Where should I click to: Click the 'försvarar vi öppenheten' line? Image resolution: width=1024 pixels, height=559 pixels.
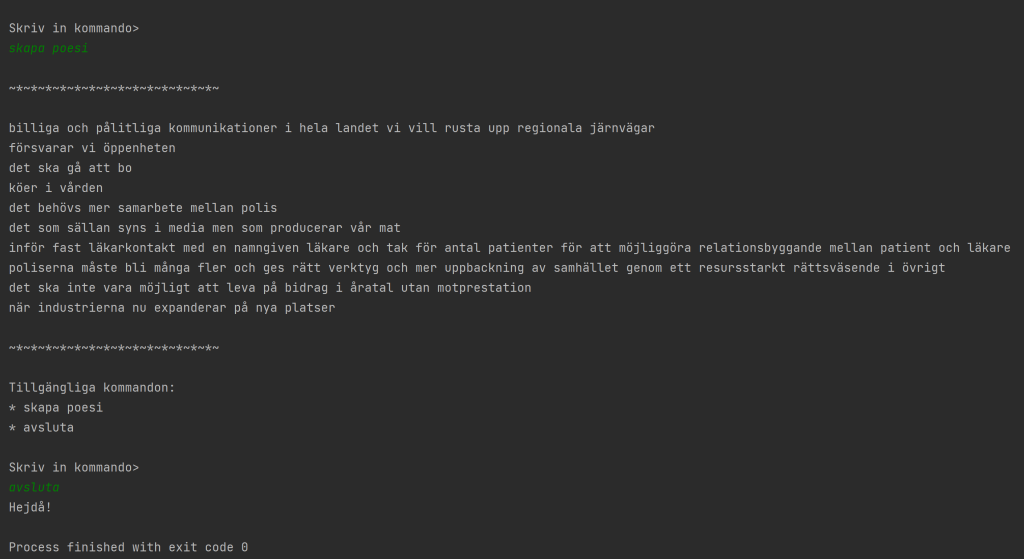tap(92, 148)
